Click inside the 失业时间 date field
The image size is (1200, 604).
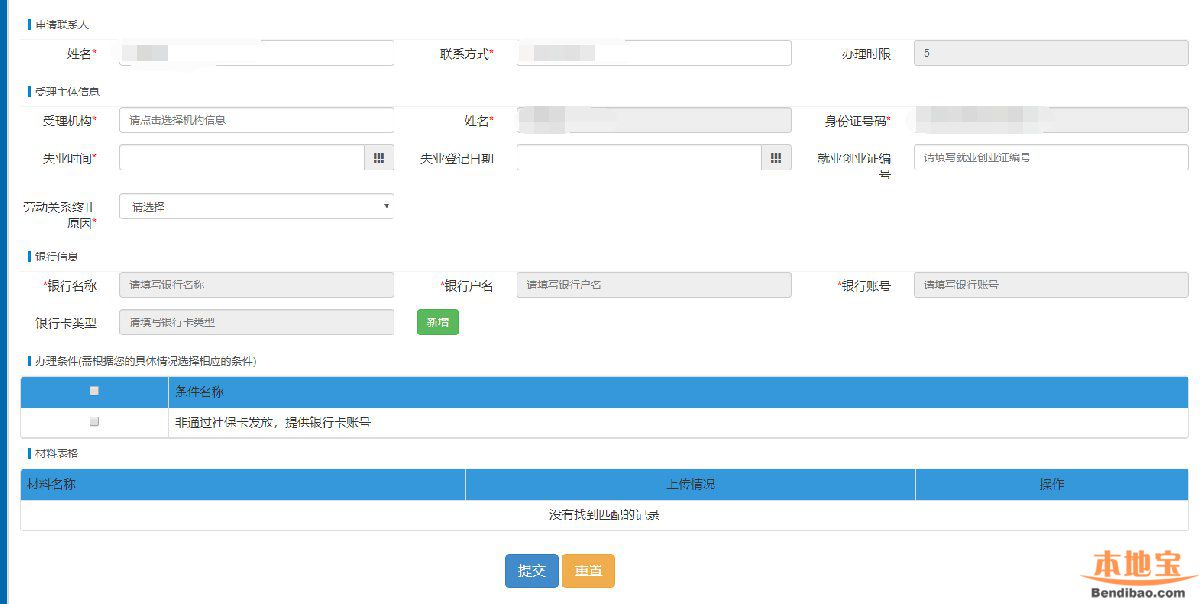click(x=241, y=158)
